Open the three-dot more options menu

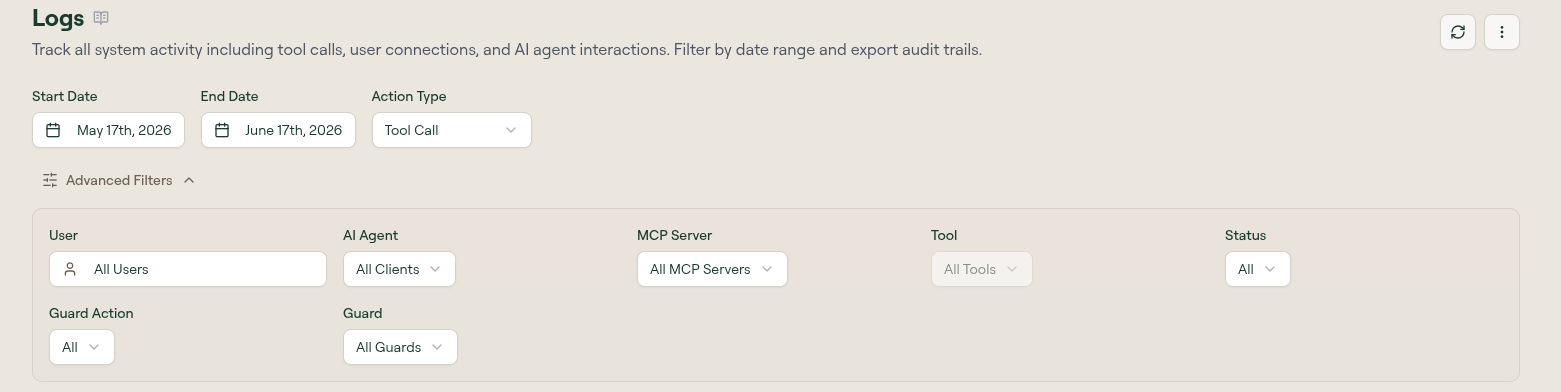1502,32
